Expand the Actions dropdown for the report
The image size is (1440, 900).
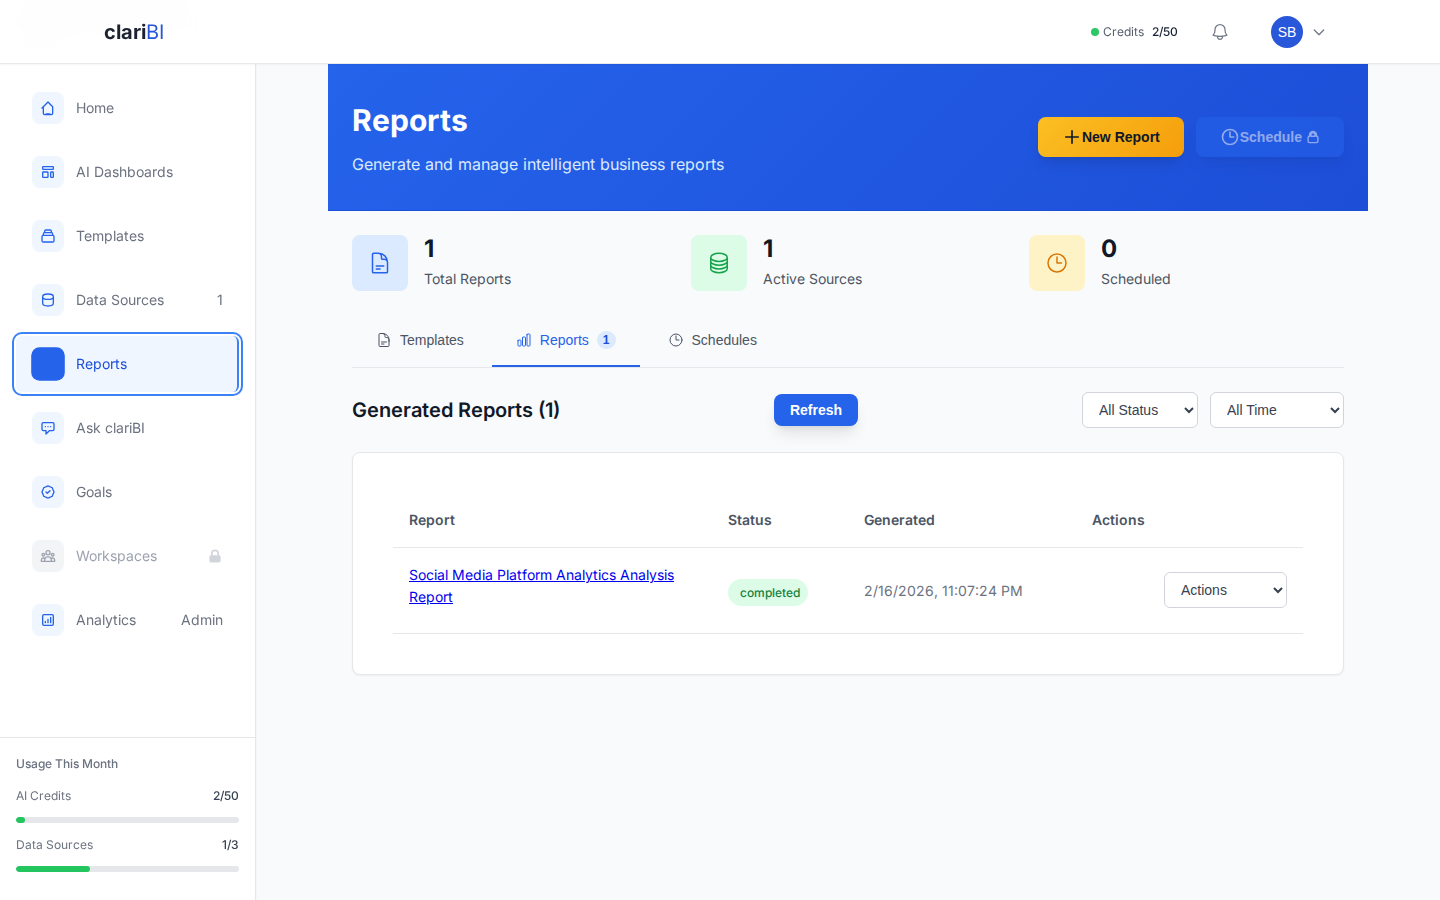[1225, 590]
